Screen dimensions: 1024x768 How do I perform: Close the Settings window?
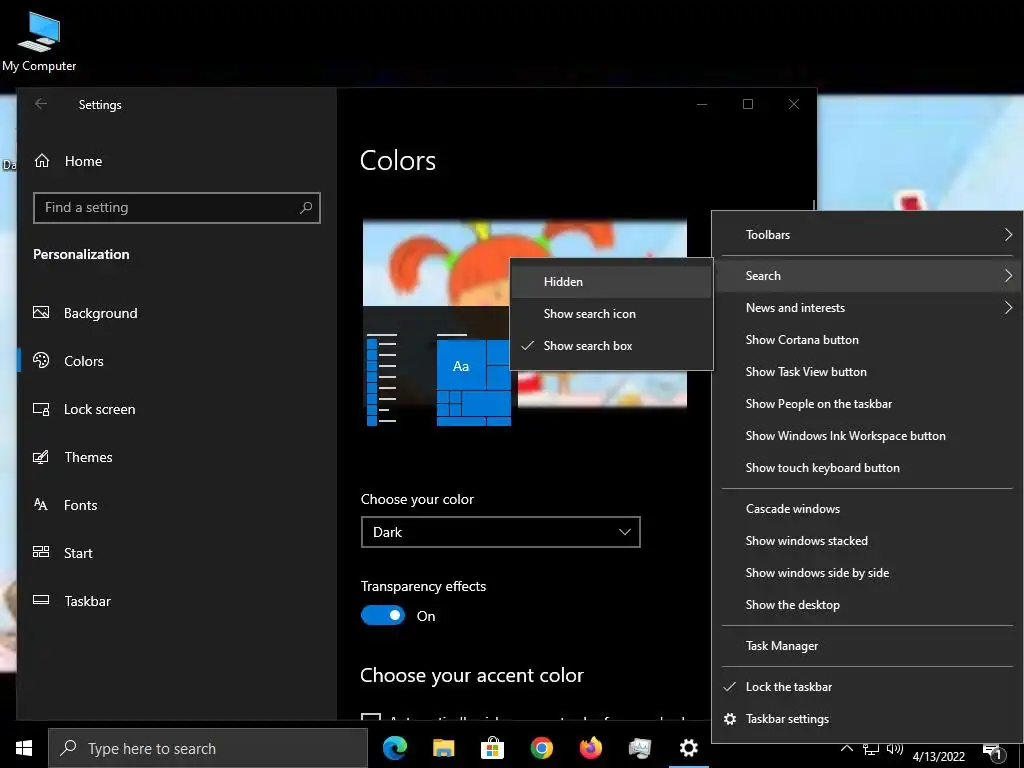pyautogui.click(x=793, y=104)
